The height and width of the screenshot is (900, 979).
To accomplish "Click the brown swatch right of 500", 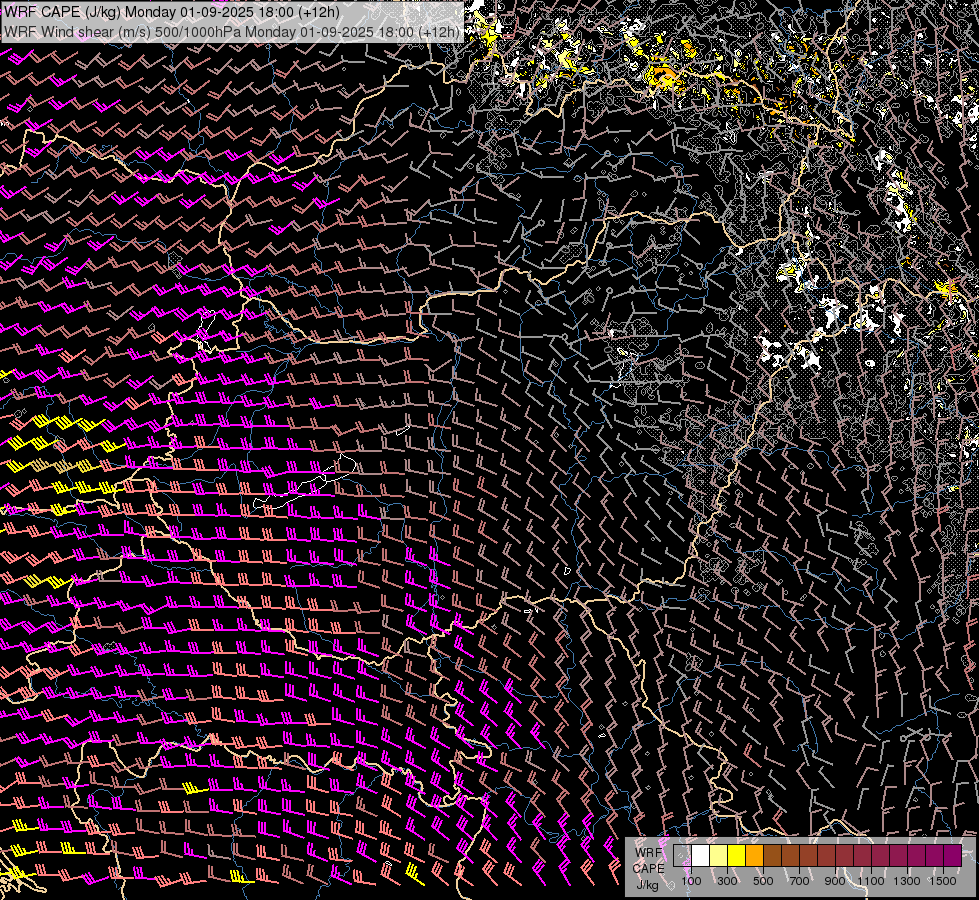I will click(773, 856).
